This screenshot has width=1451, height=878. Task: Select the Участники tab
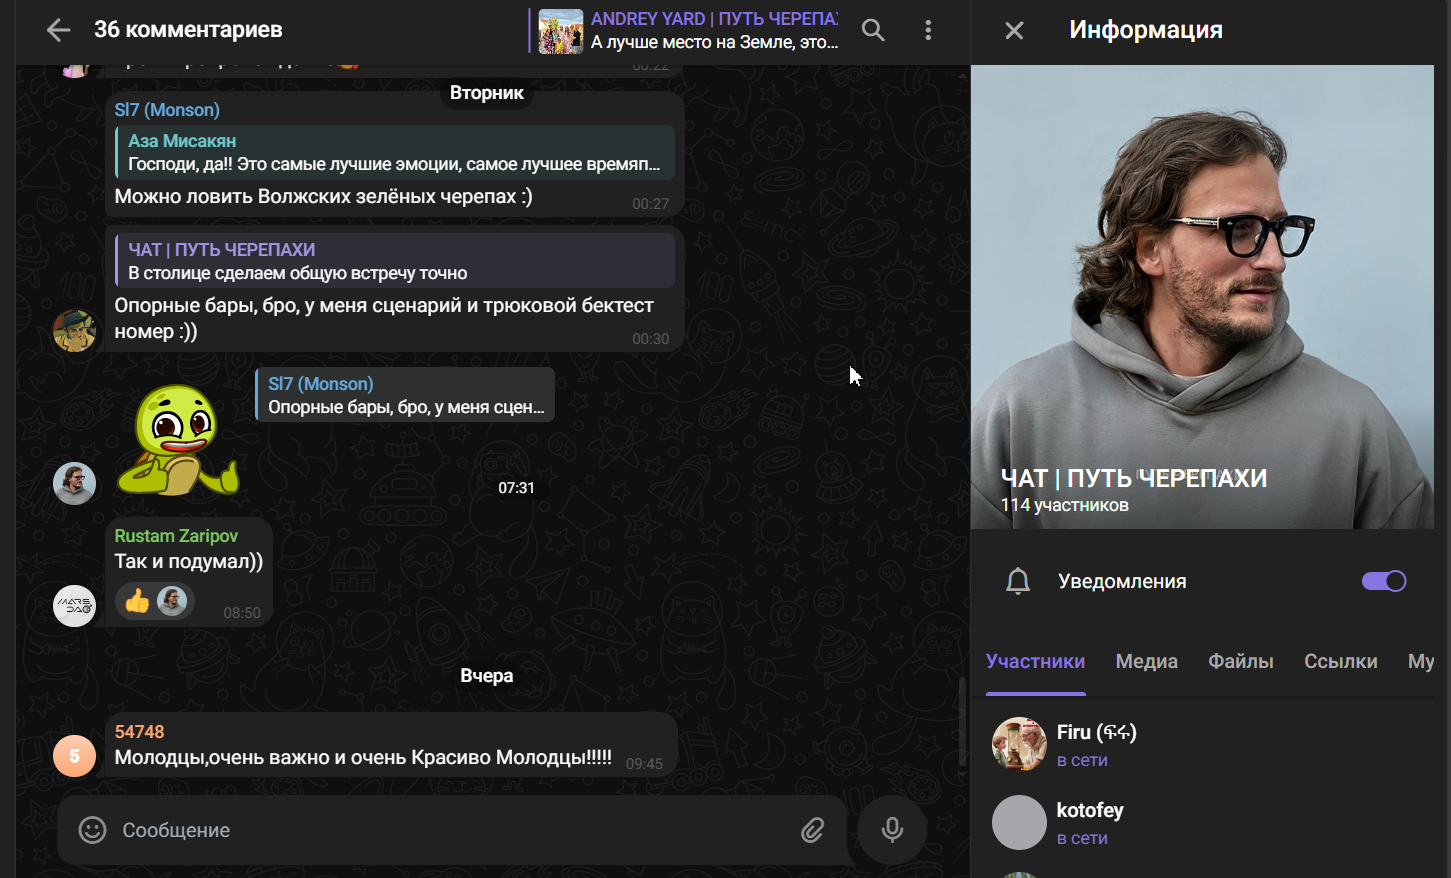coord(1035,661)
